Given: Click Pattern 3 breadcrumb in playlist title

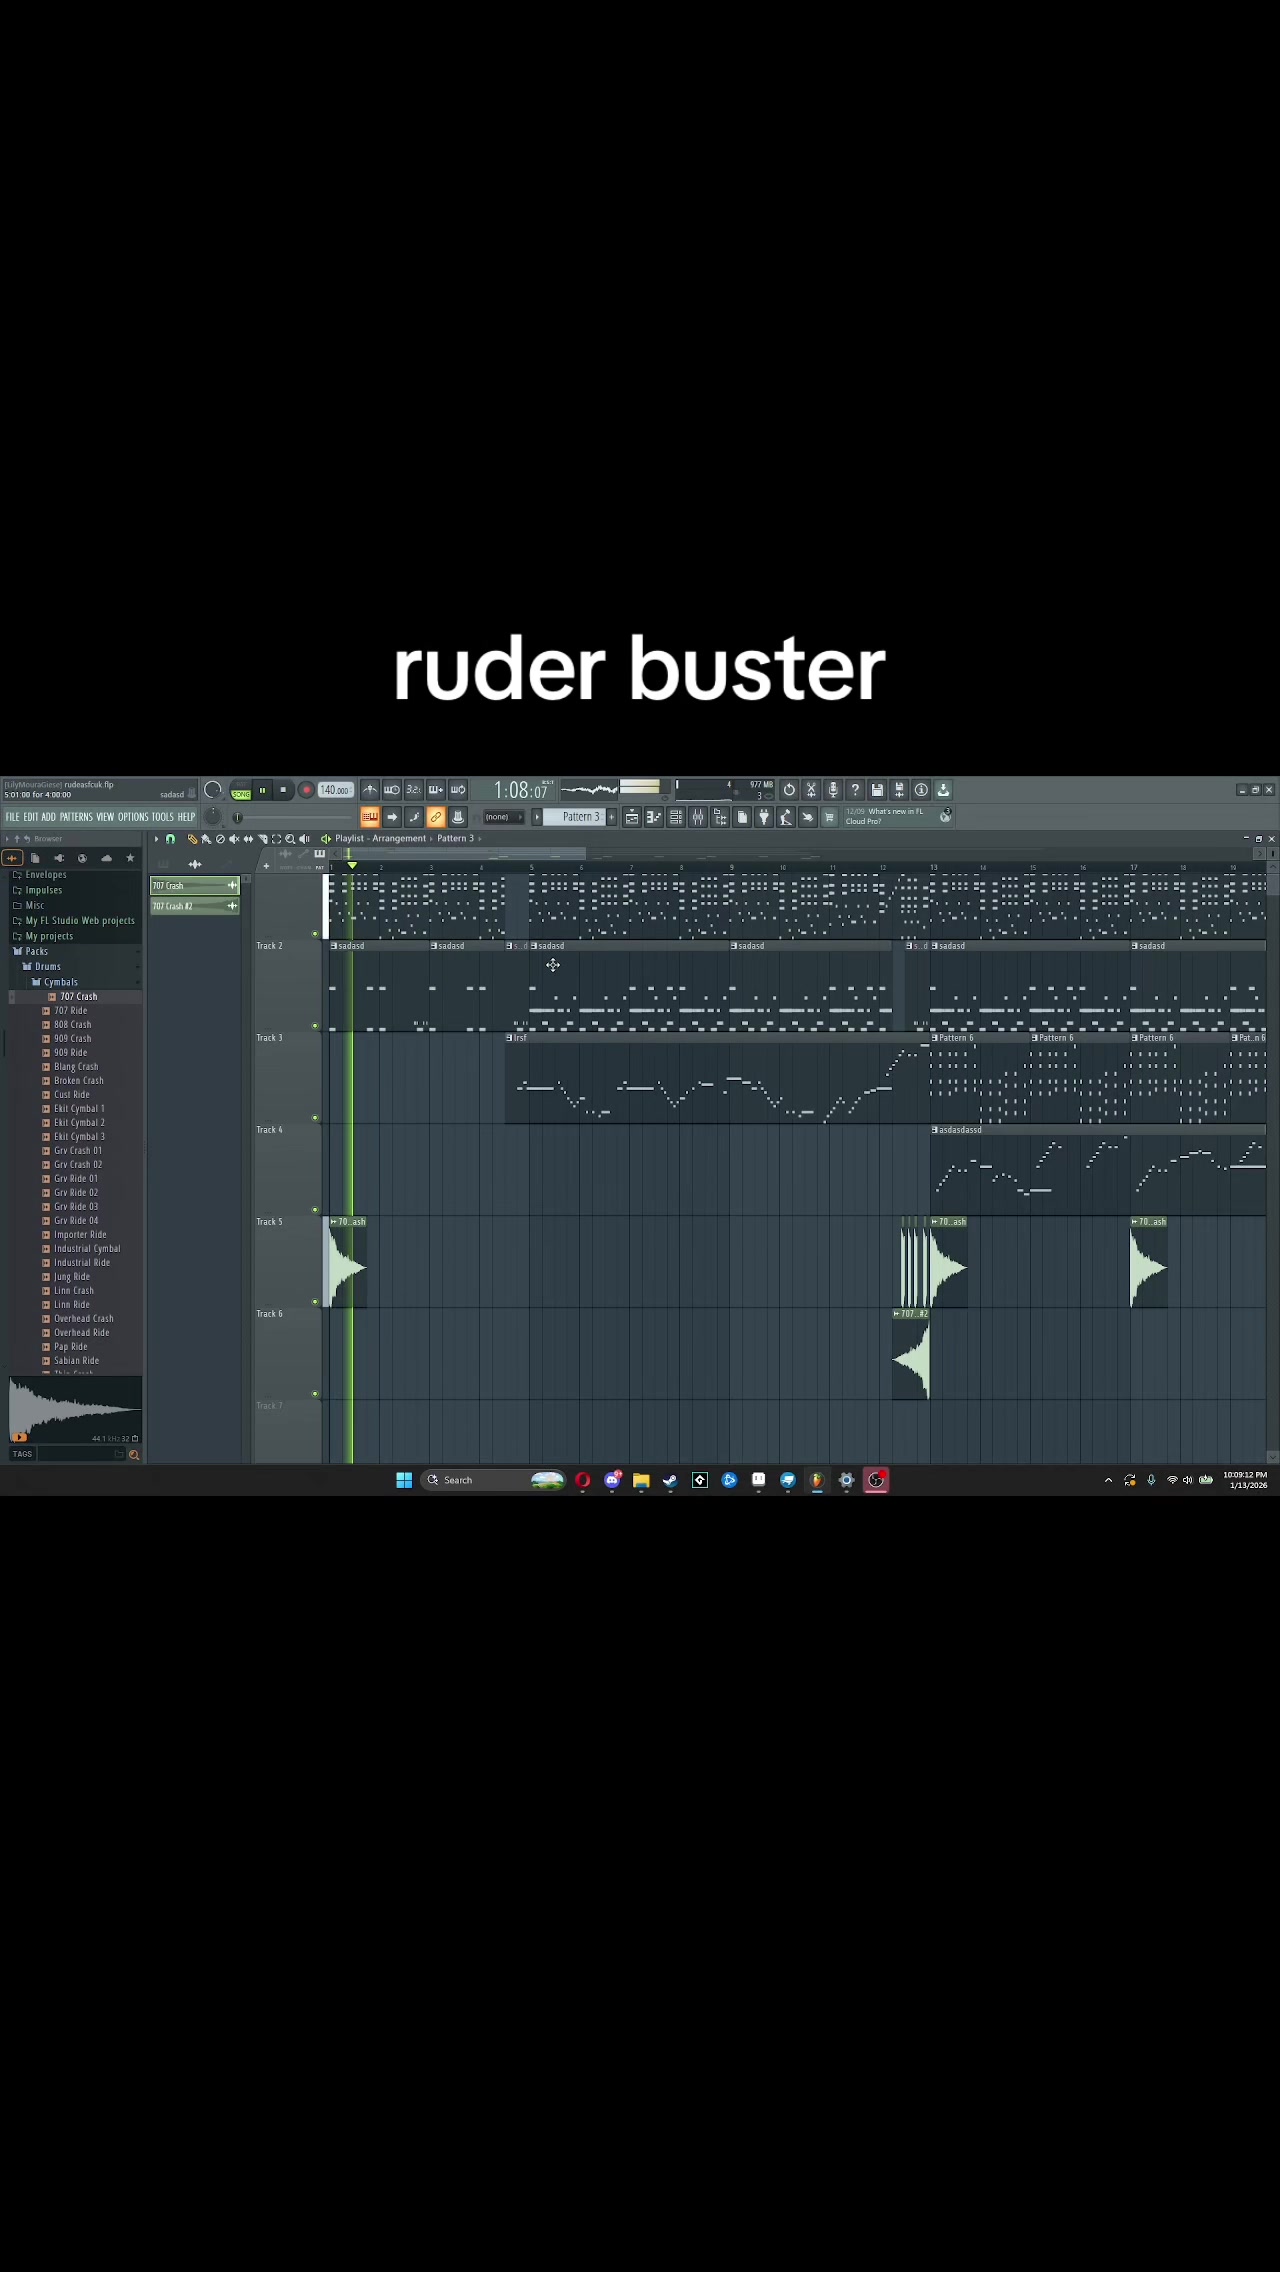Looking at the screenshot, I should pyautogui.click(x=455, y=839).
